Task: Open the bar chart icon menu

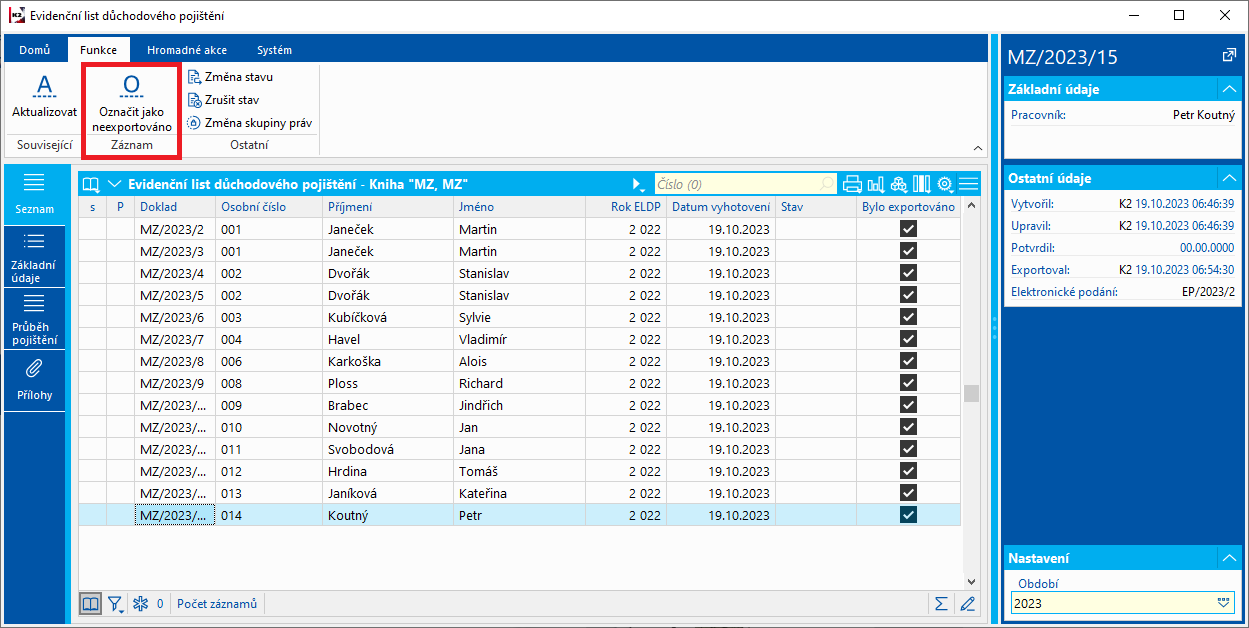Action: point(876,184)
